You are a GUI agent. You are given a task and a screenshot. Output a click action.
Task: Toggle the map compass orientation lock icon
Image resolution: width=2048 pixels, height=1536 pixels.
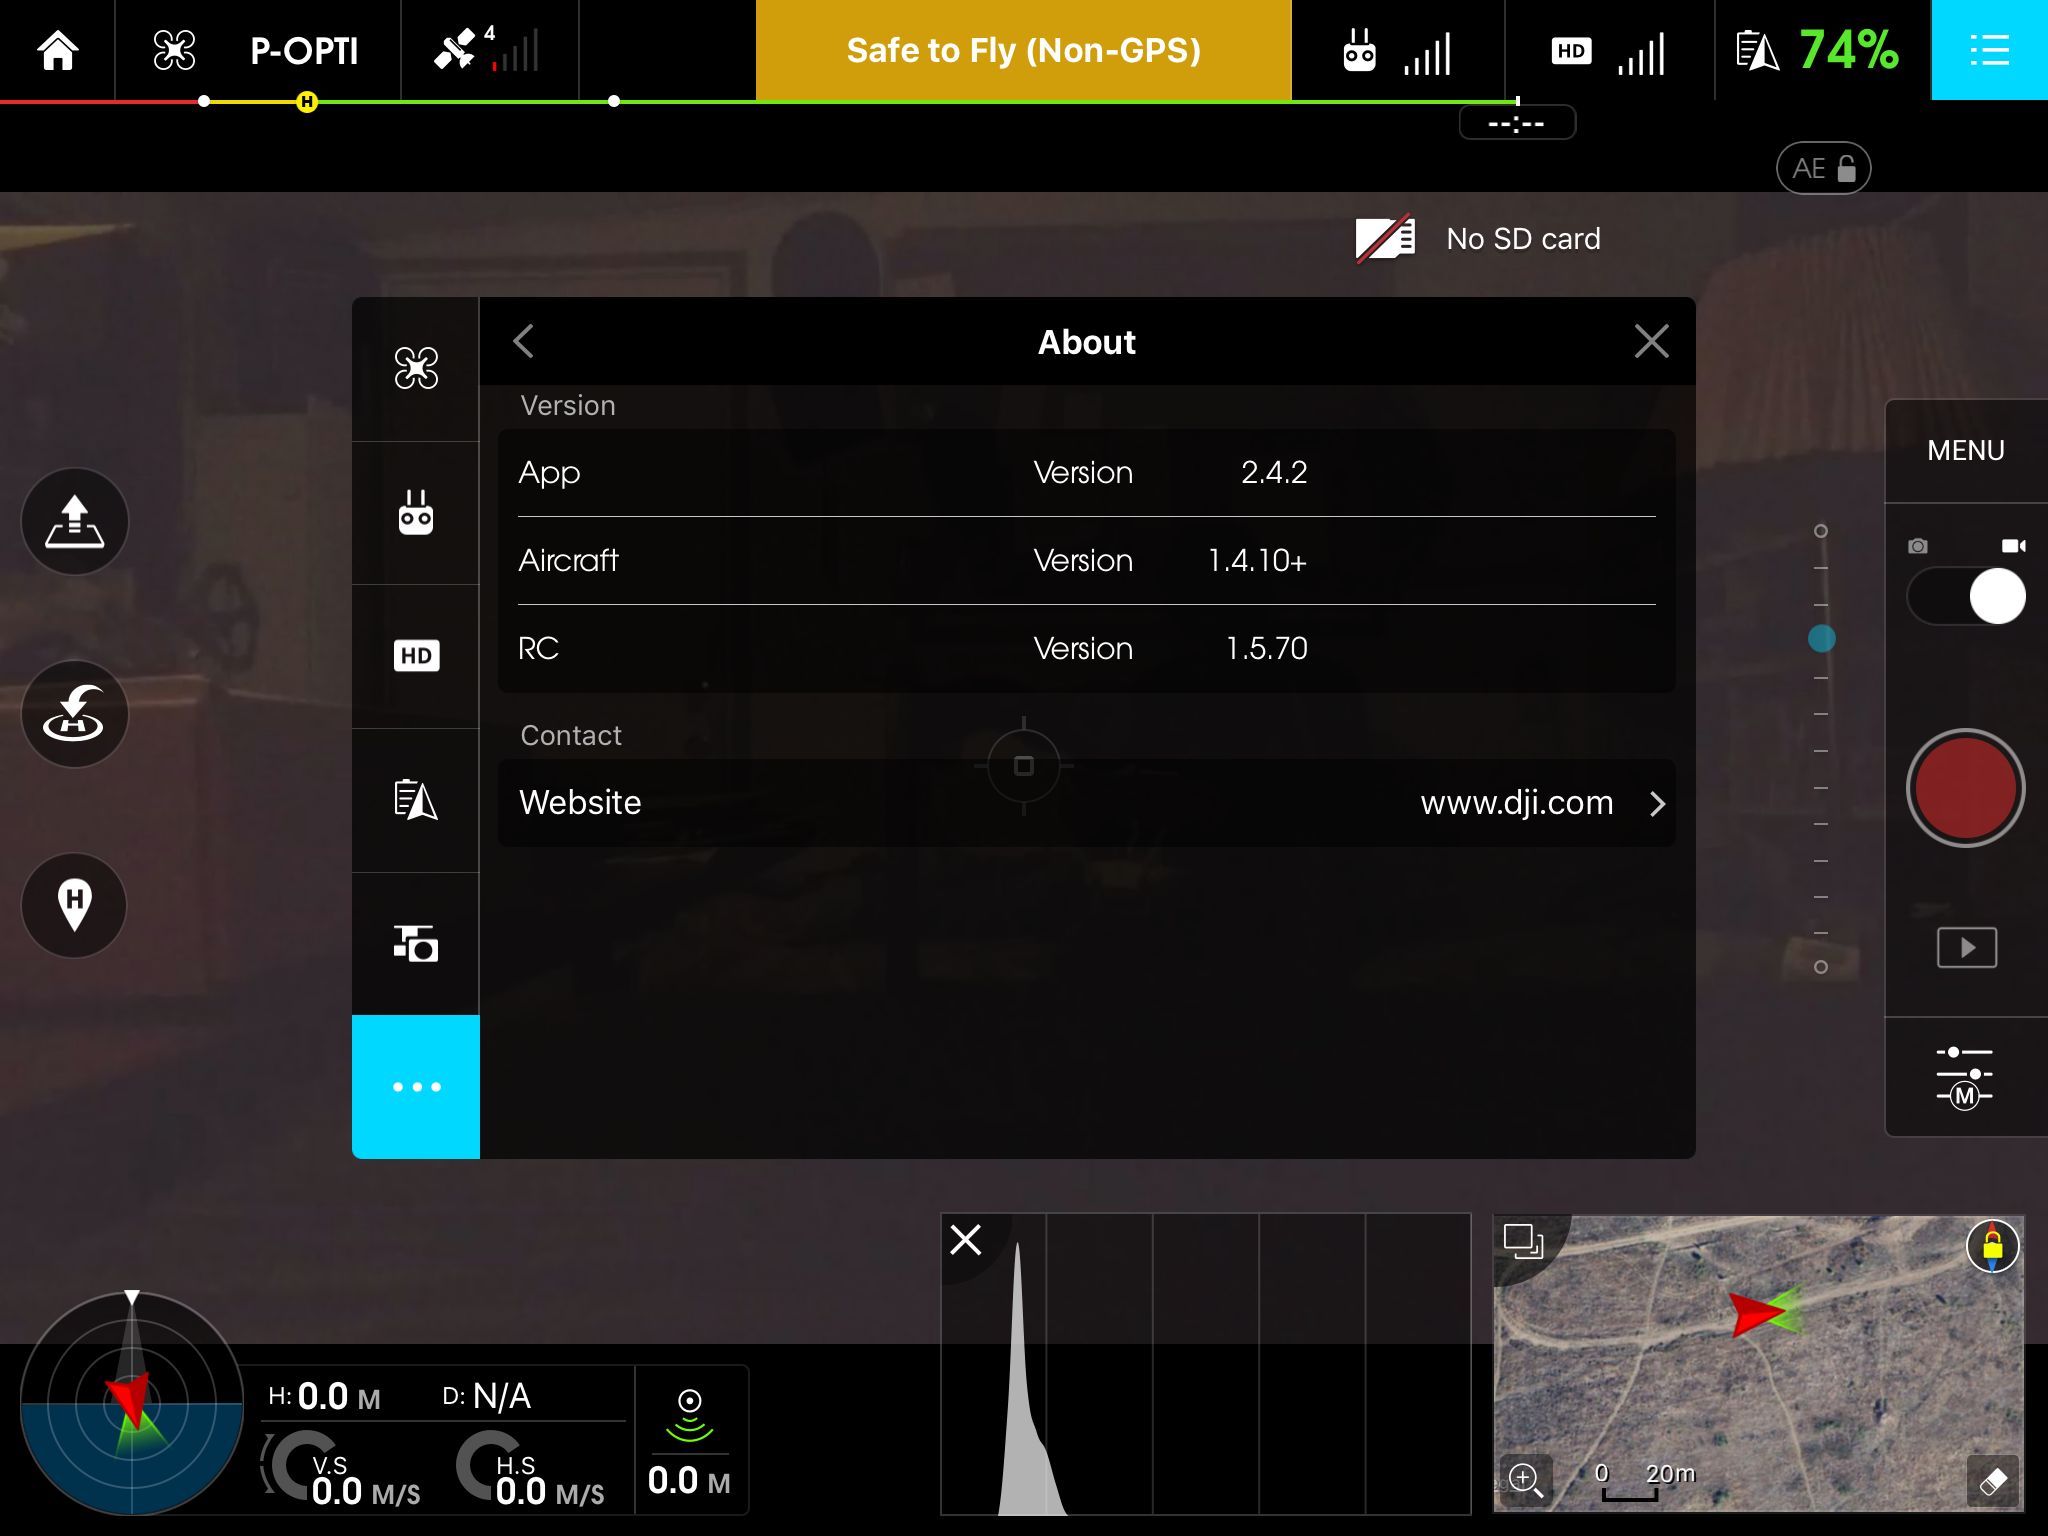coord(1992,1246)
